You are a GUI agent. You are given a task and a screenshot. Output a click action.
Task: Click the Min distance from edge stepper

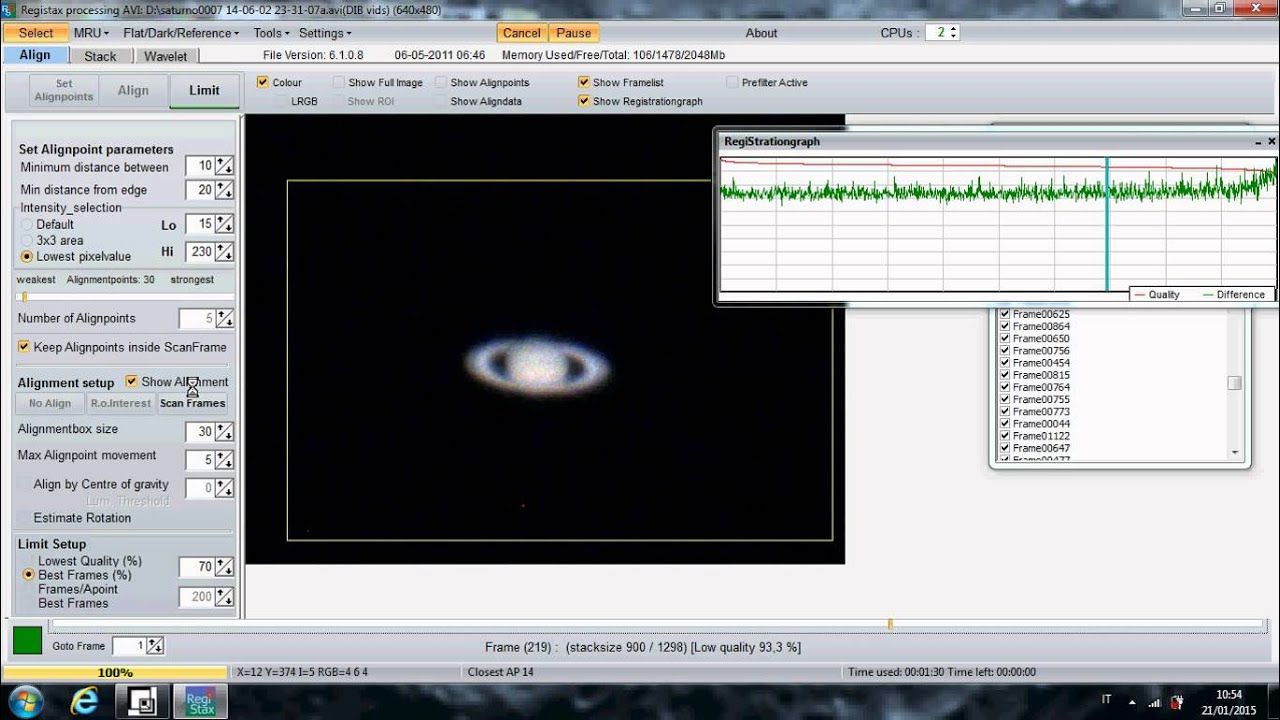coord(225,190)
